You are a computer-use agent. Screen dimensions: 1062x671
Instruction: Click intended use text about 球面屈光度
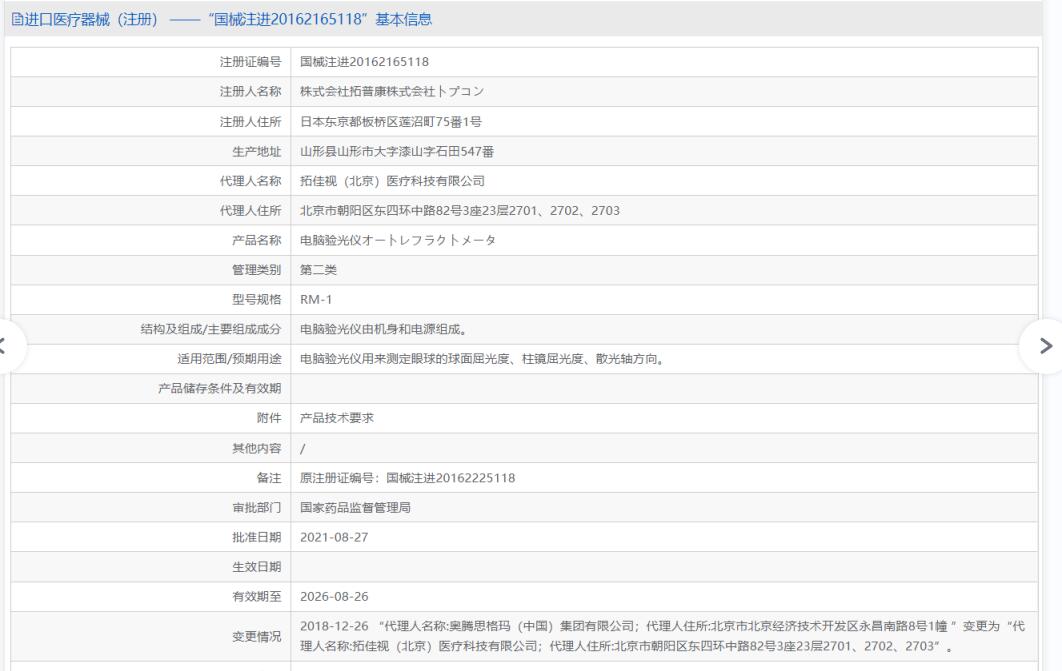click(482, 359)
